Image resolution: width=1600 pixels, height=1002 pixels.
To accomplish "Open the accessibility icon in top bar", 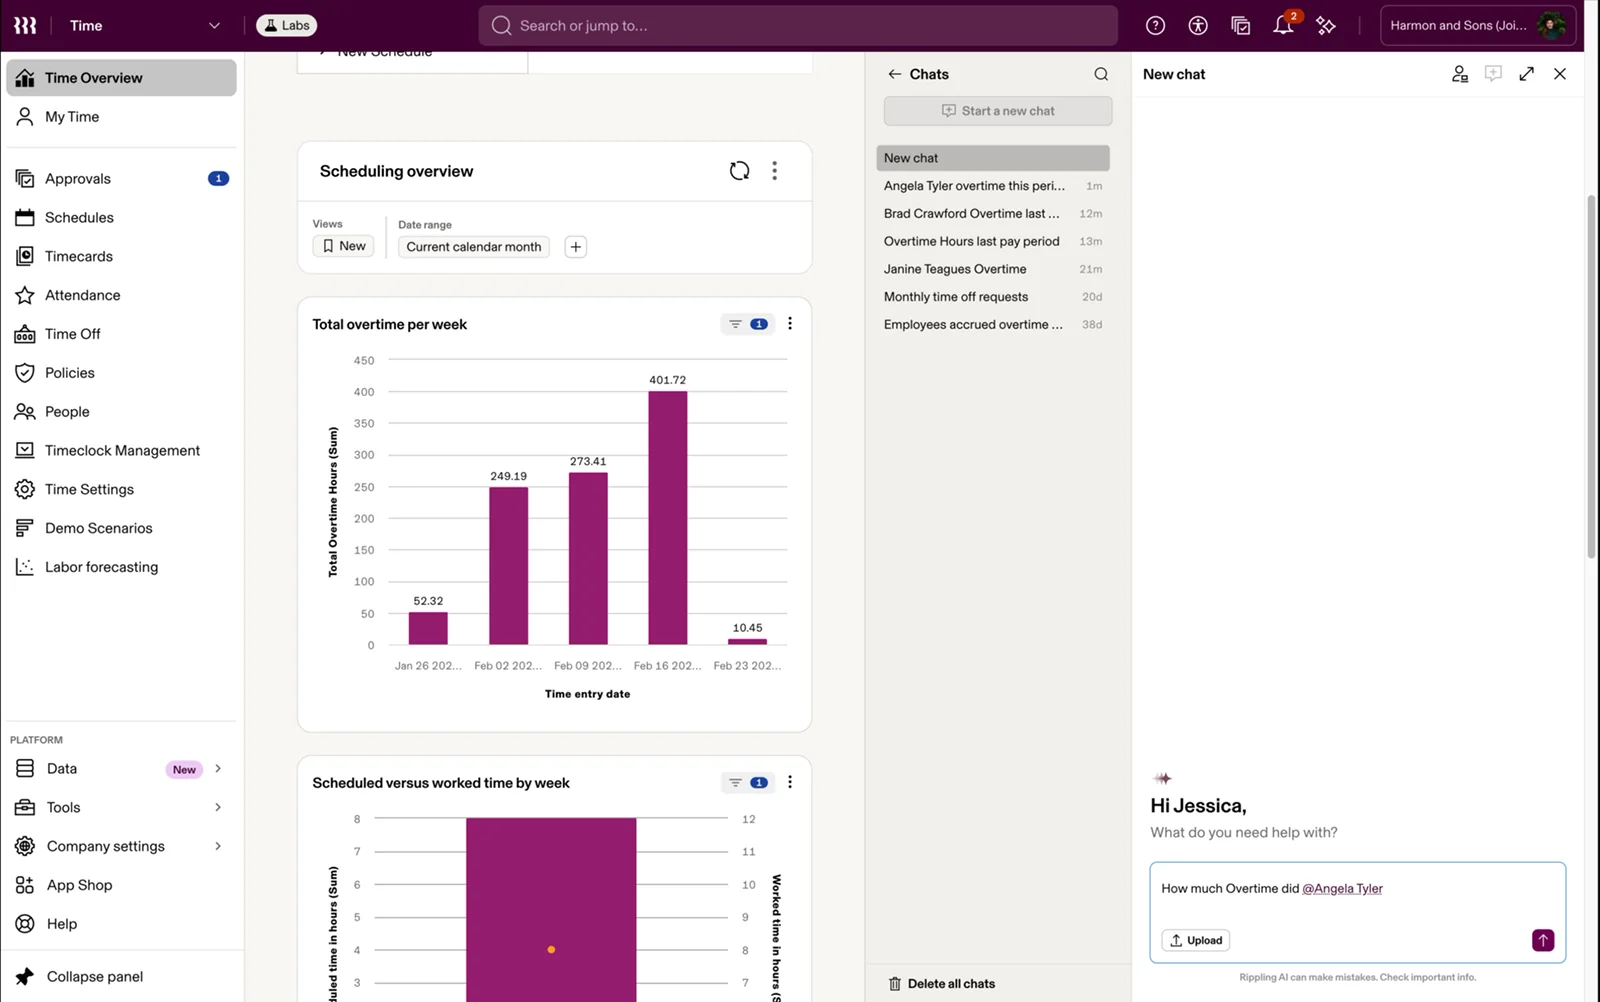I will click(x=1198, y=26).
